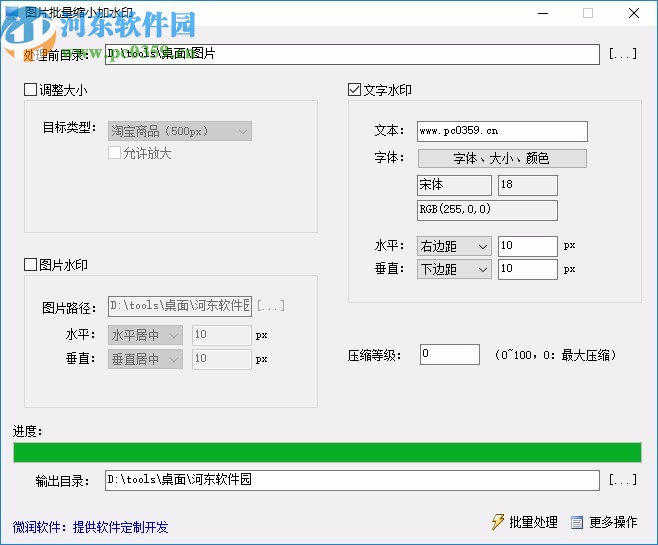Open the 右边距 horizontal alignment dropdown

click(454, 246)
